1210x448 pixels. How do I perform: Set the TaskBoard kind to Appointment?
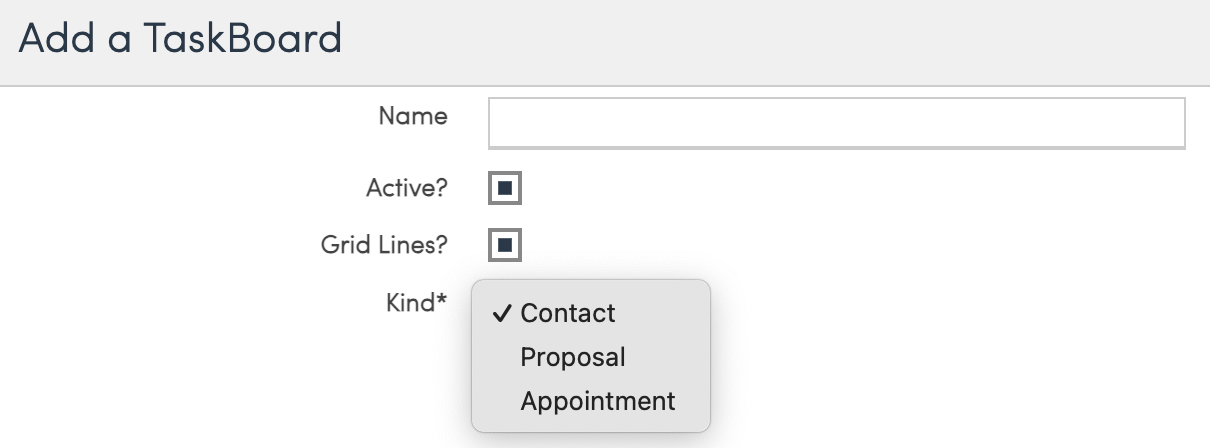point(598,401)
